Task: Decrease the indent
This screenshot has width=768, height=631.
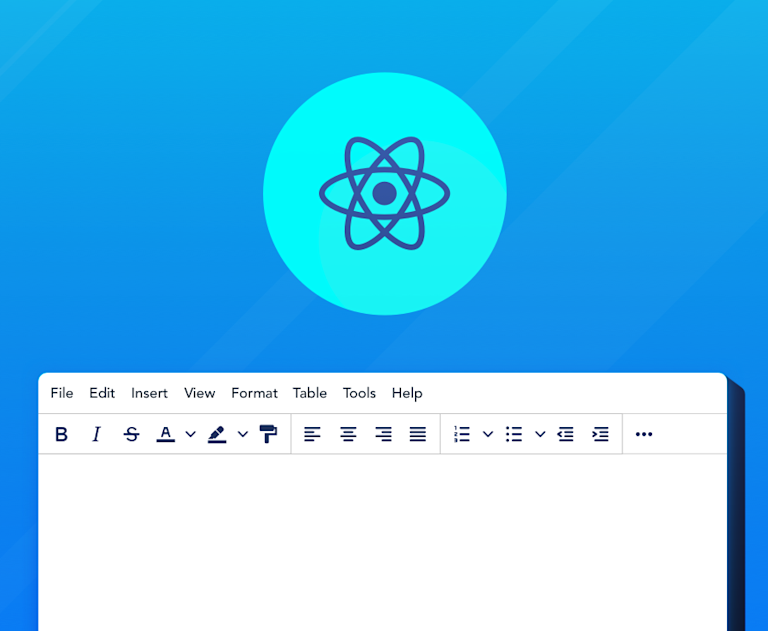Action: [565, 434]
